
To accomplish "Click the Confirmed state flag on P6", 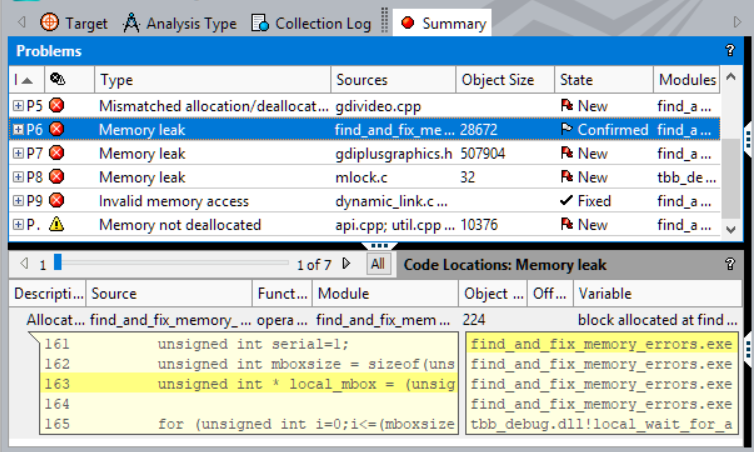I will point(567,129).
